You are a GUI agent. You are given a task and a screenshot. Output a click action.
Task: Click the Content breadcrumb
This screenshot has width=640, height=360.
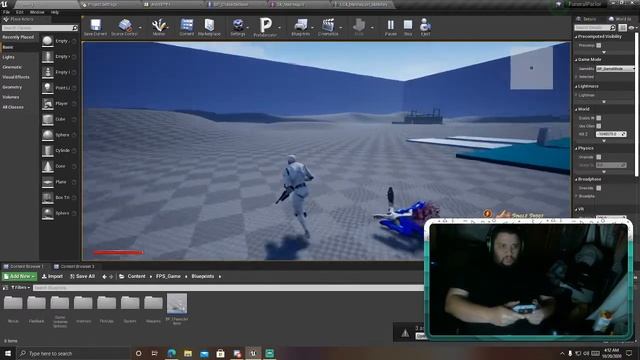(136, 277)
